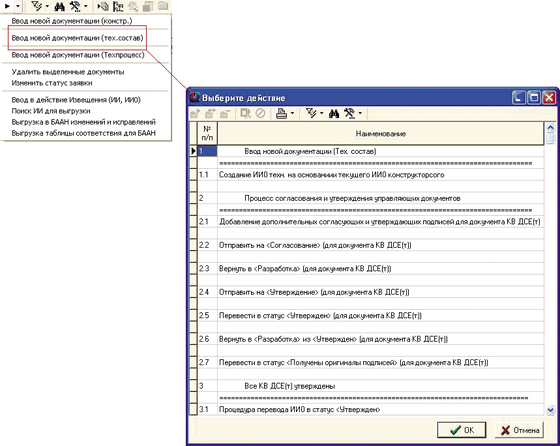Choose "Выгрузка в БААН изменений и исправлений"

[84, 122]
